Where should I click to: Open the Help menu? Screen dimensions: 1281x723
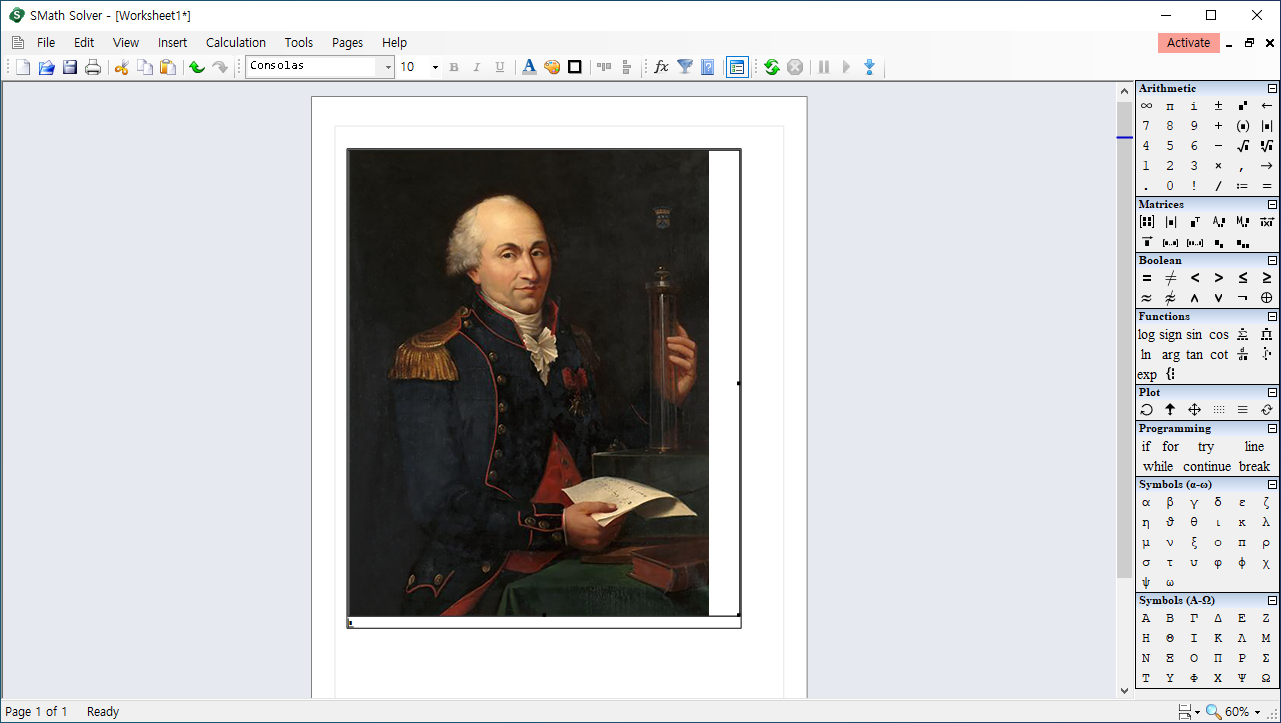click(x=395, y=43)
